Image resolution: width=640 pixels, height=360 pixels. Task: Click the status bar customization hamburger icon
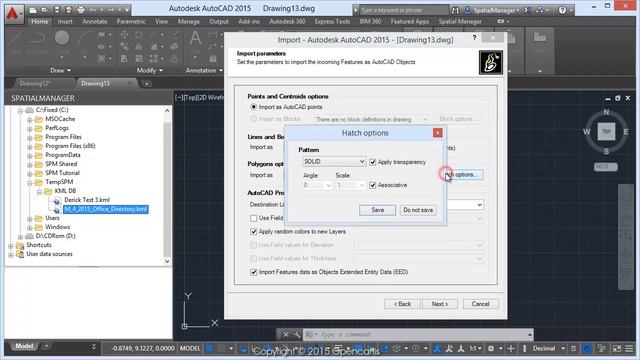click(x=629, y=349)
